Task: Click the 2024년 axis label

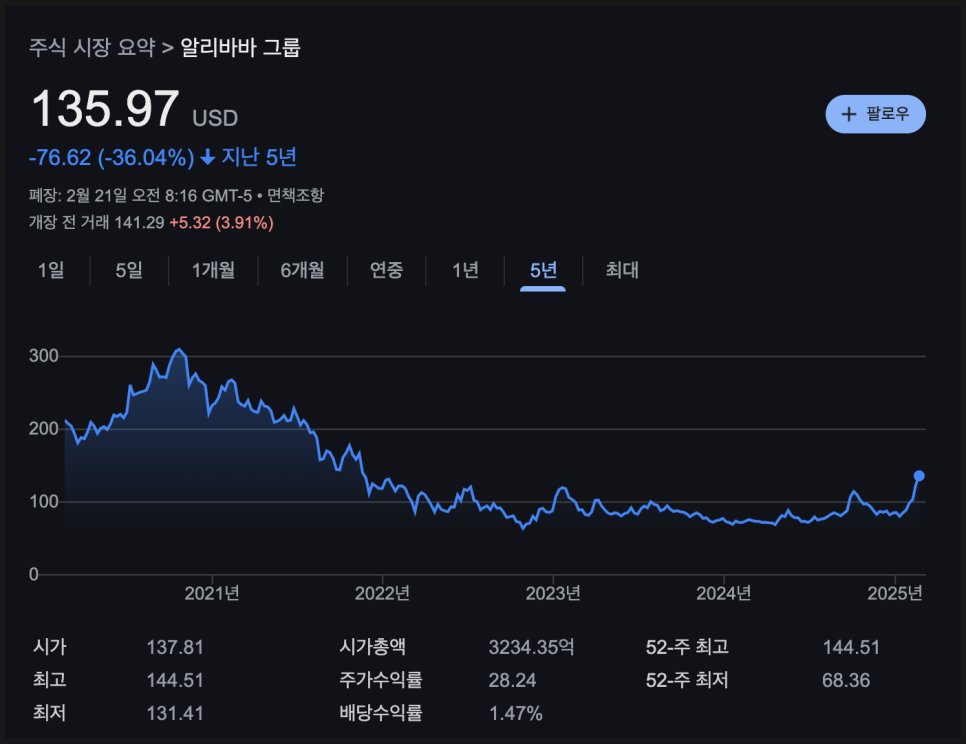Action: tap(723, 593)
